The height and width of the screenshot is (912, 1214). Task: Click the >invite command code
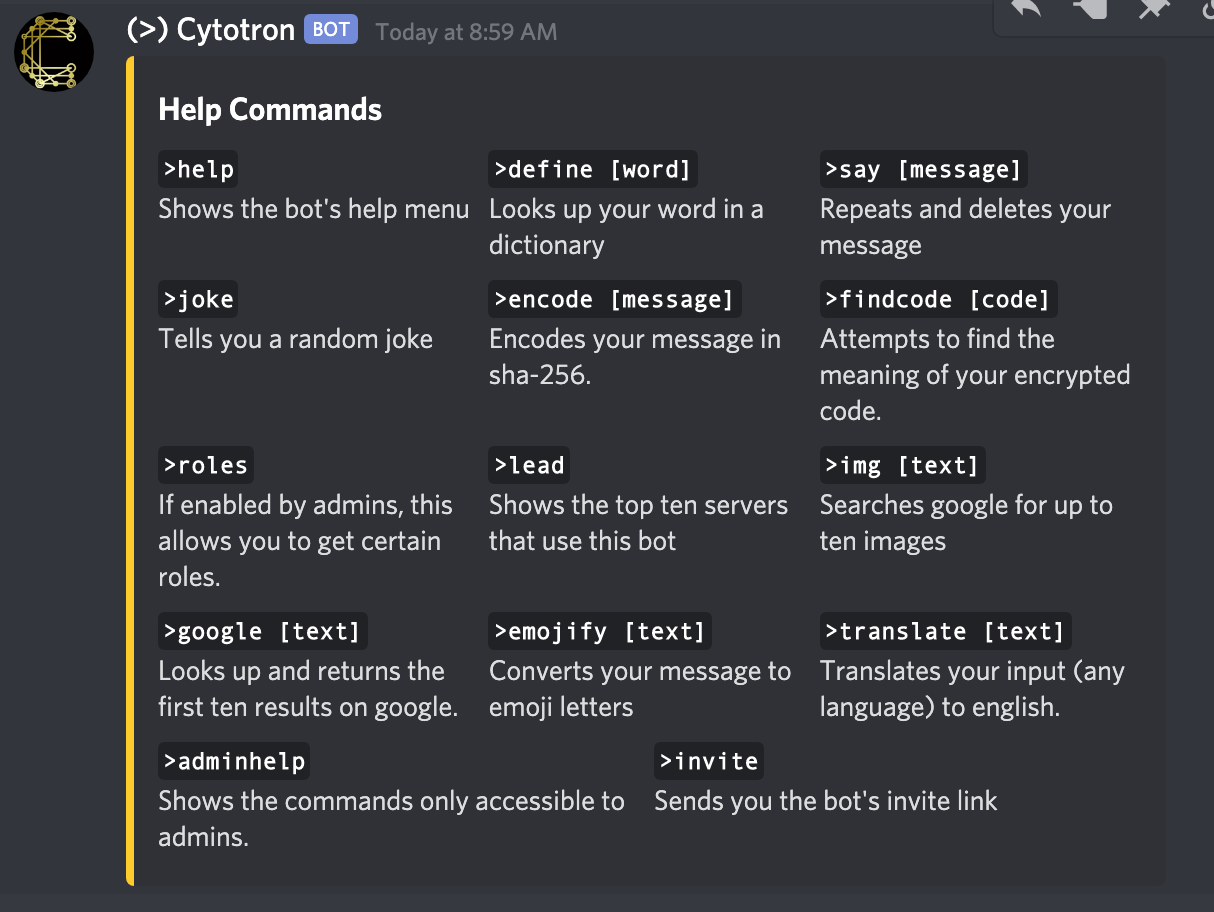(x=709, y=761)
